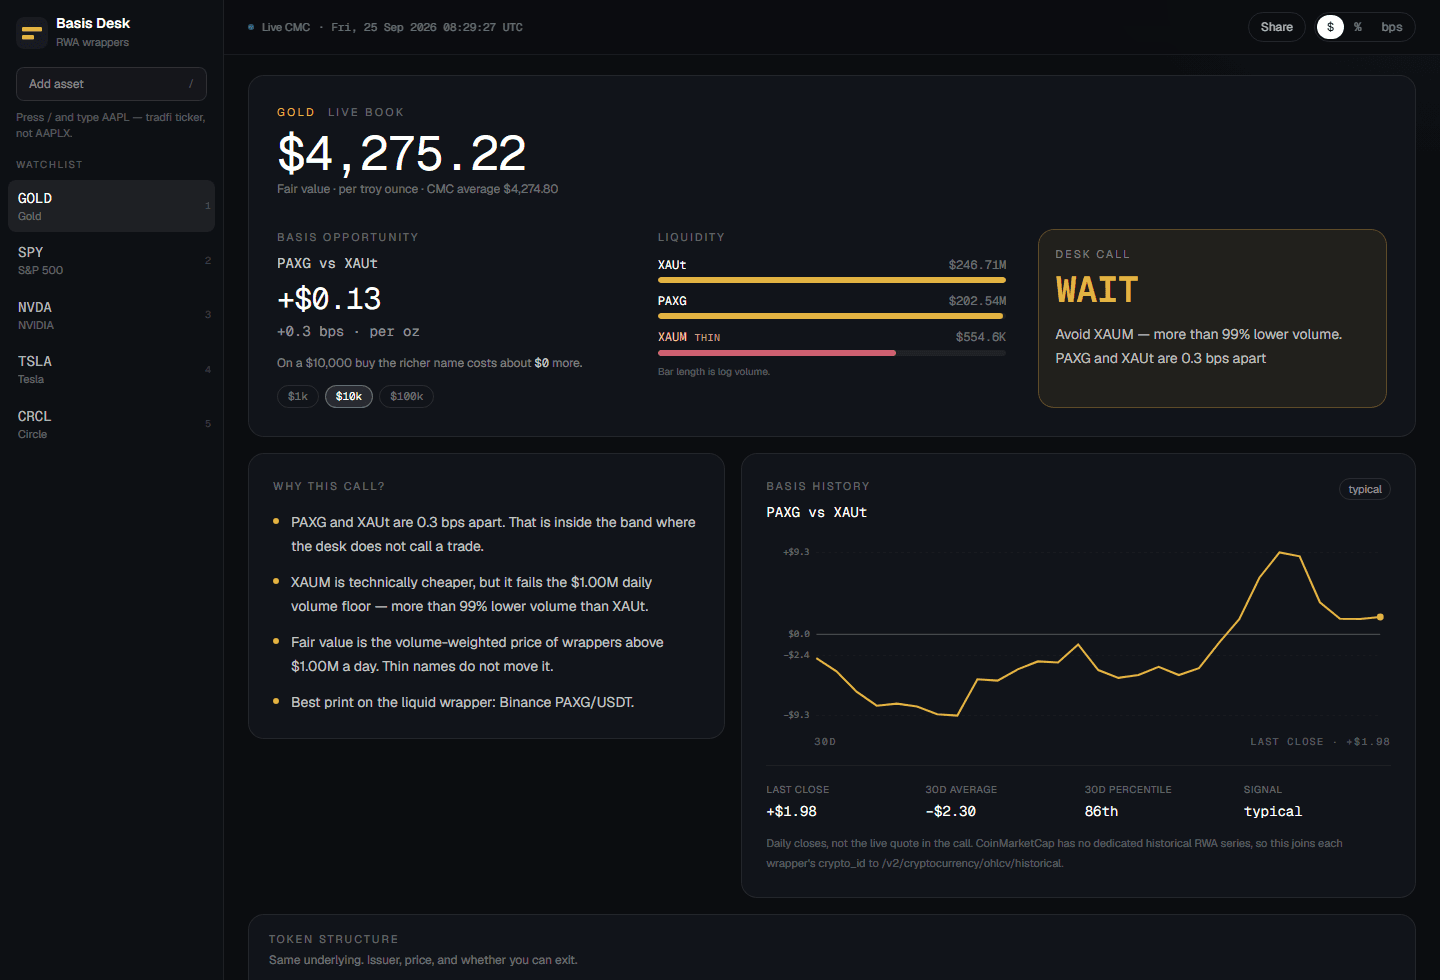The image size is (1440, 980).
Task: Click the $554.6K XAUM volume value
Action: (981, 337)
